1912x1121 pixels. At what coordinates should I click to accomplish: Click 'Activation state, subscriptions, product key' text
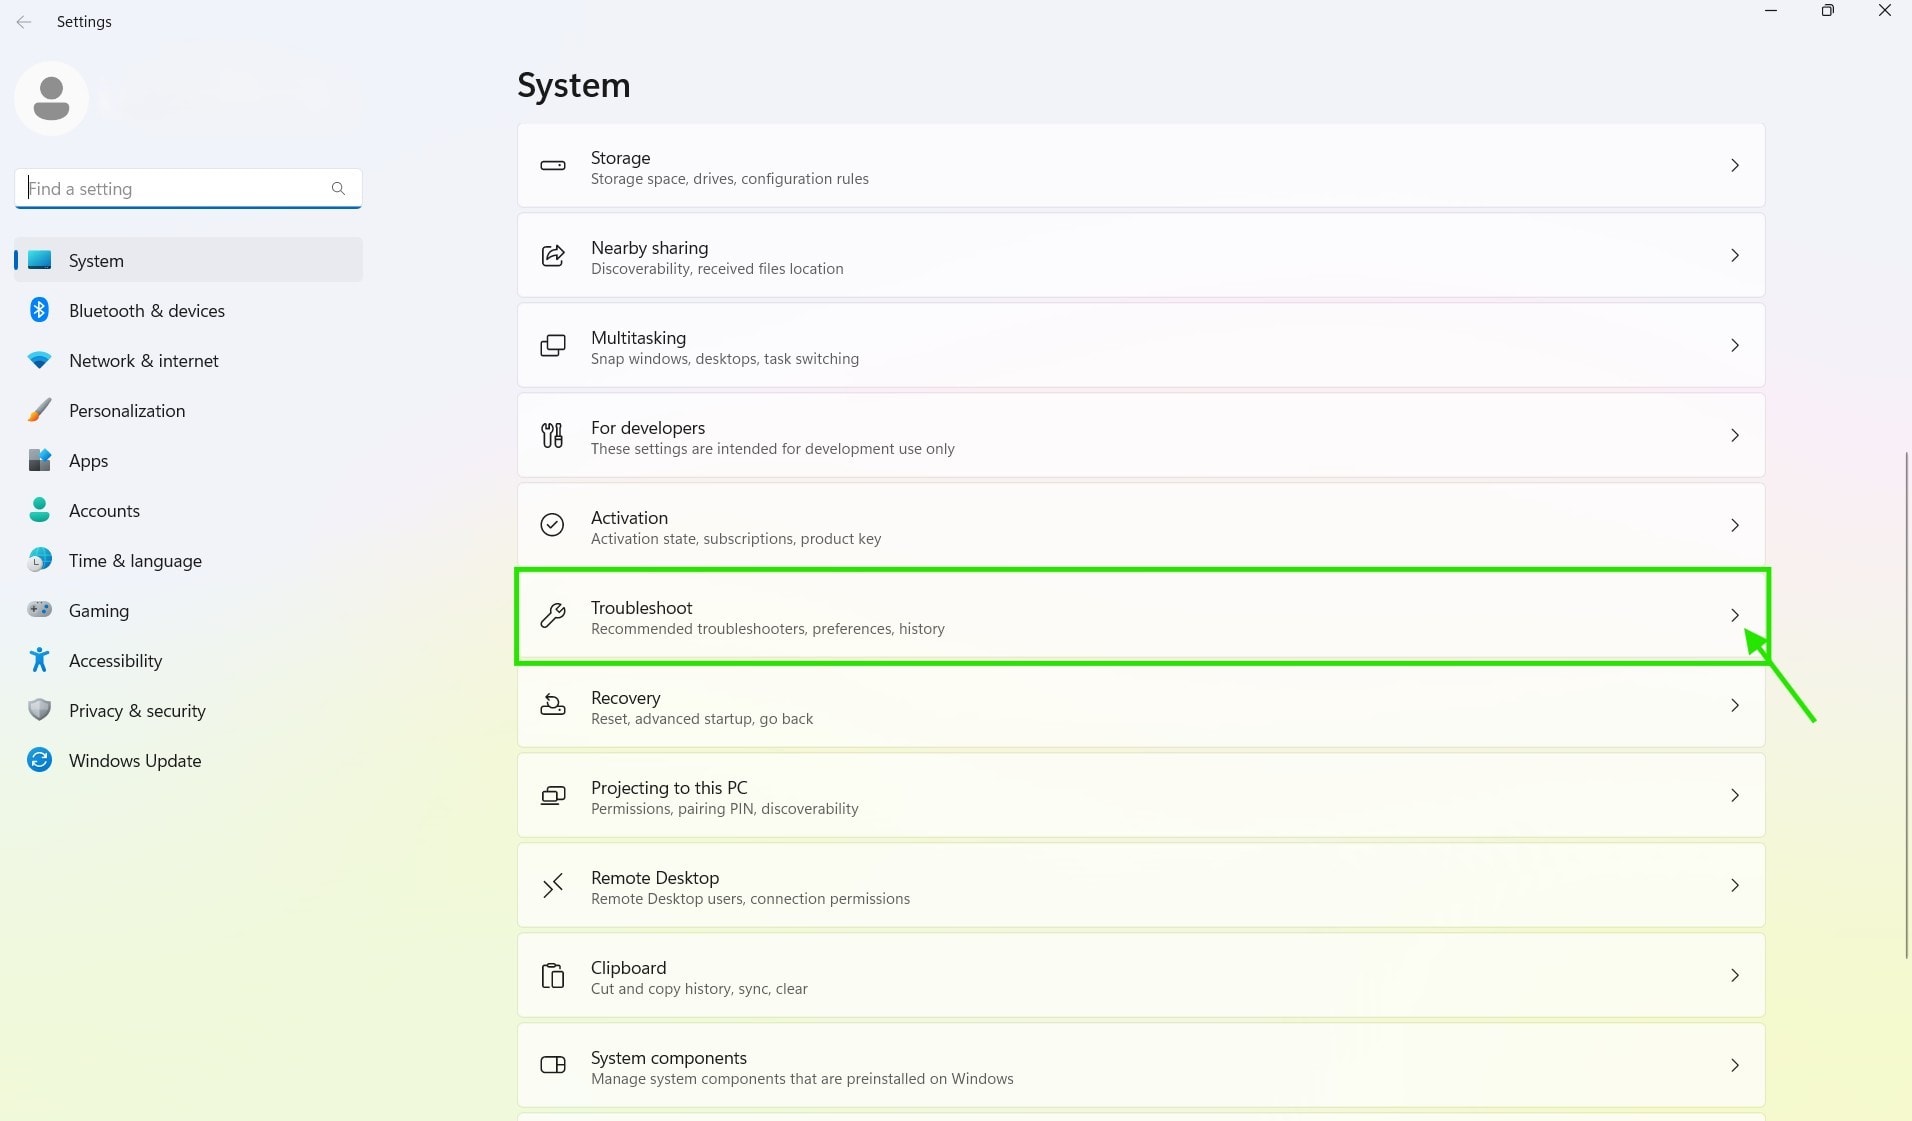click(x=735, y=539)
